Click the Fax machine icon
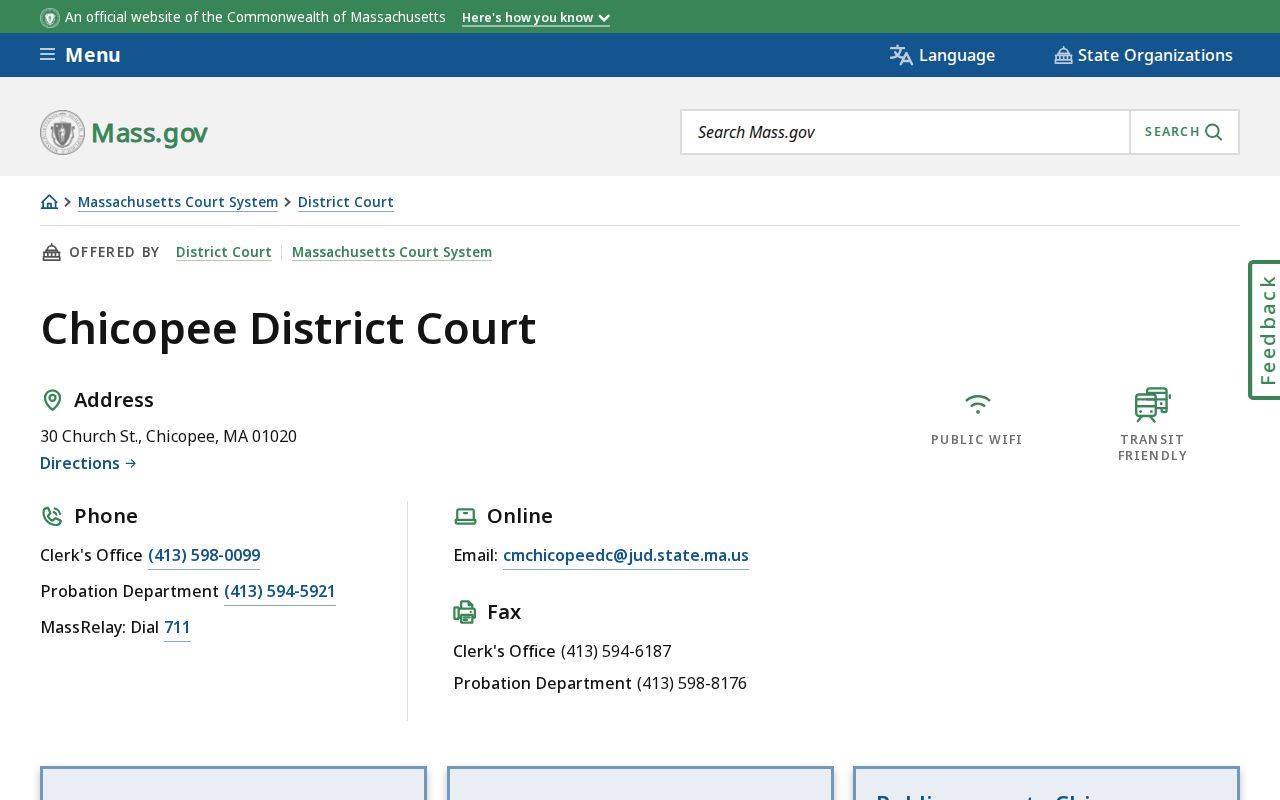The width and height of the screenshot is (1280, 800). coord(465,612)
